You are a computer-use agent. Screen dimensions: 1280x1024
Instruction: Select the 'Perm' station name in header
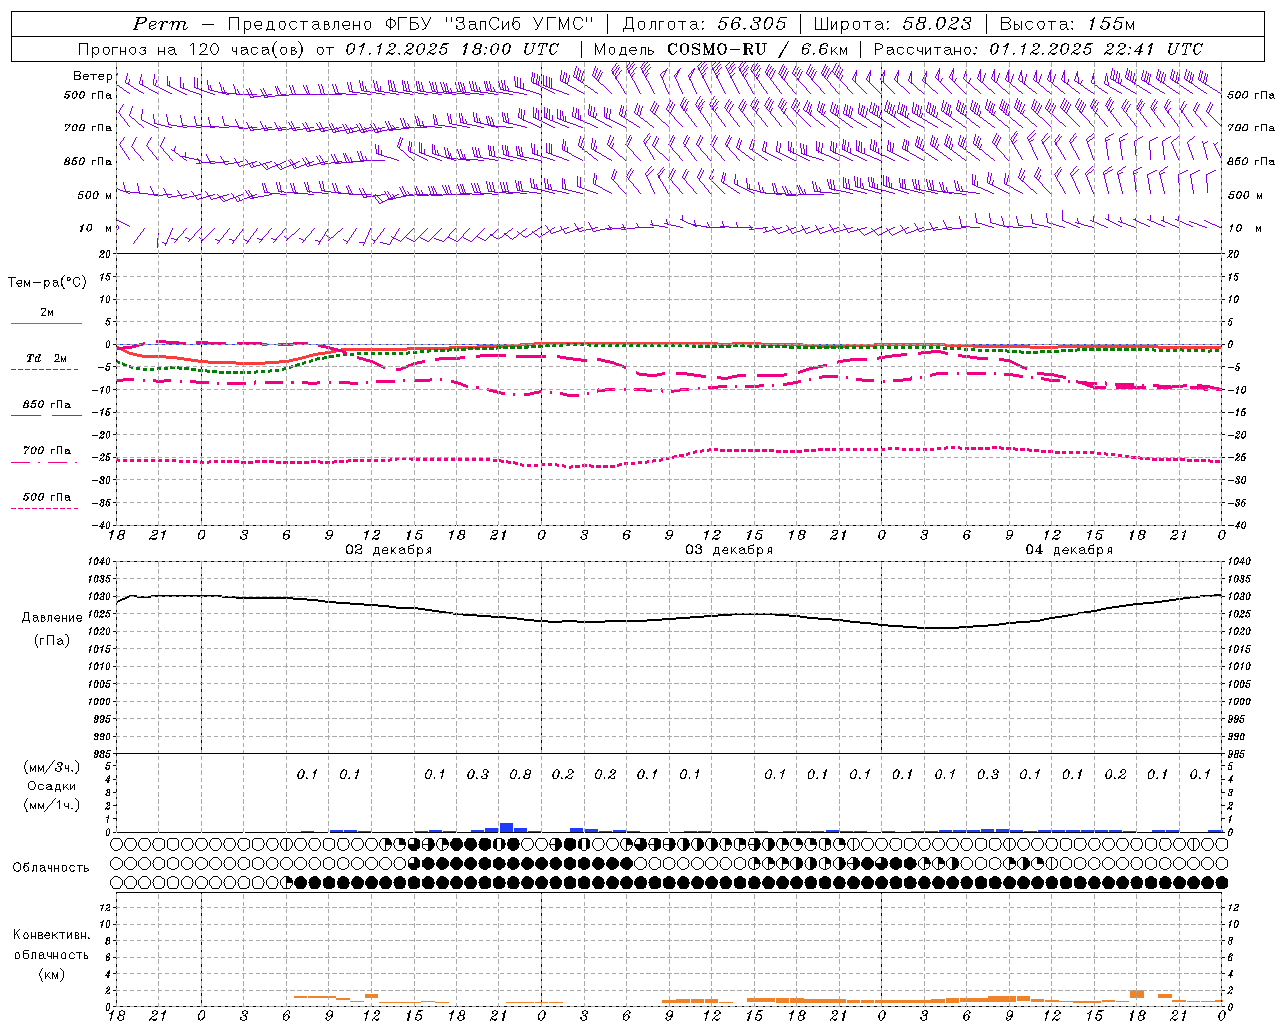coord(160,24)
